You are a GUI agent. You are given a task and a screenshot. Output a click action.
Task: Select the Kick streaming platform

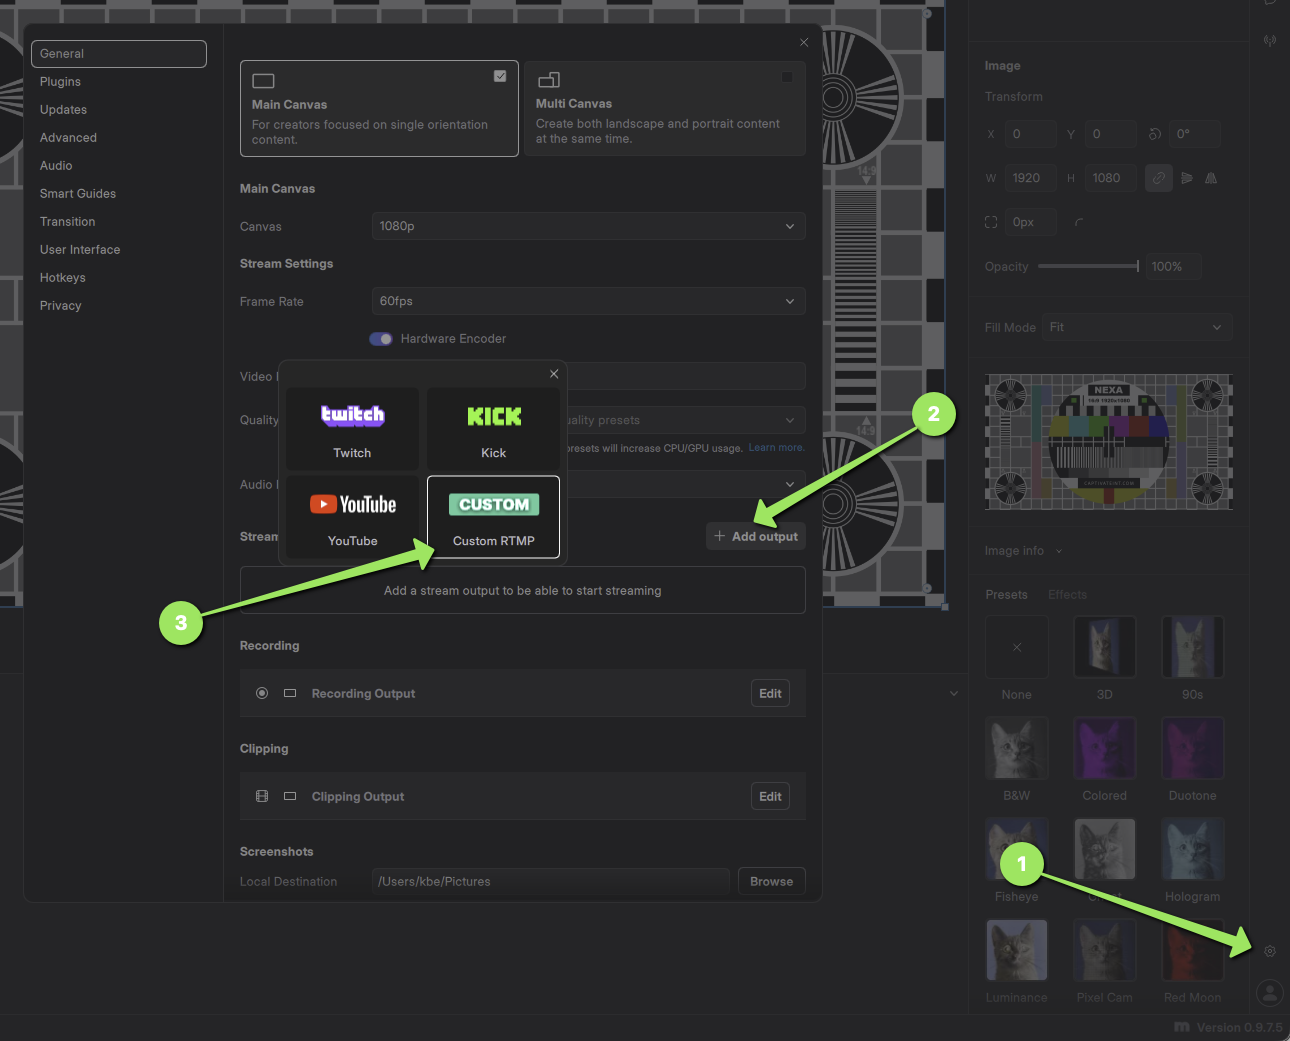(x=493, y=430)
